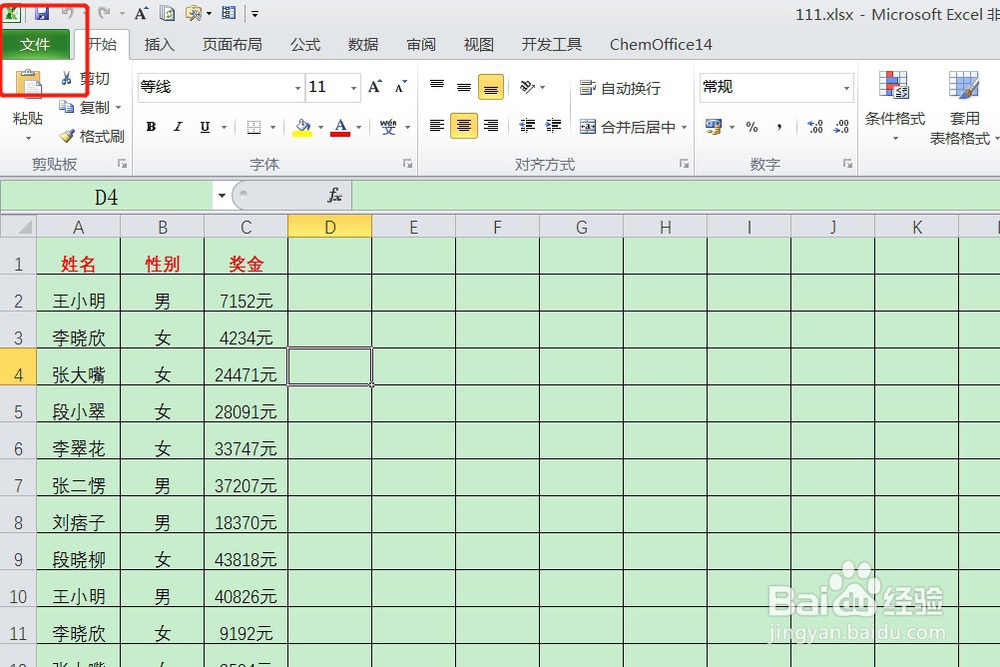Click the accounting number format icon
Viewport: 1000px width, 667px height.
(x=714, y=127)
